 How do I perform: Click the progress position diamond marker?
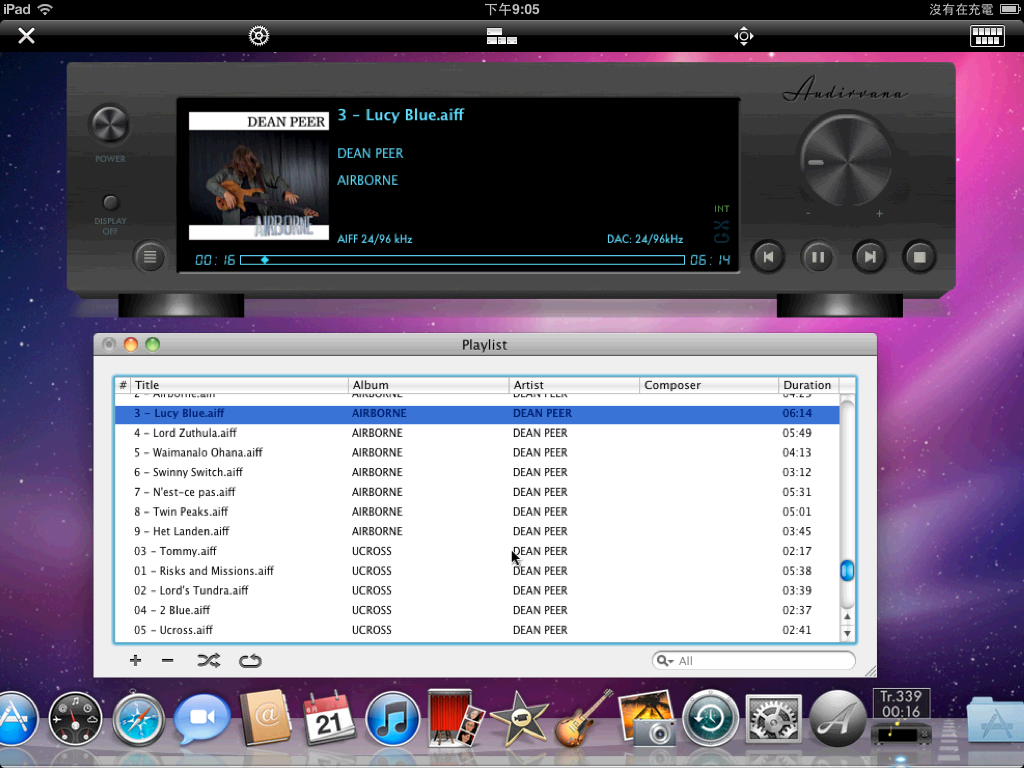point(264,260)
